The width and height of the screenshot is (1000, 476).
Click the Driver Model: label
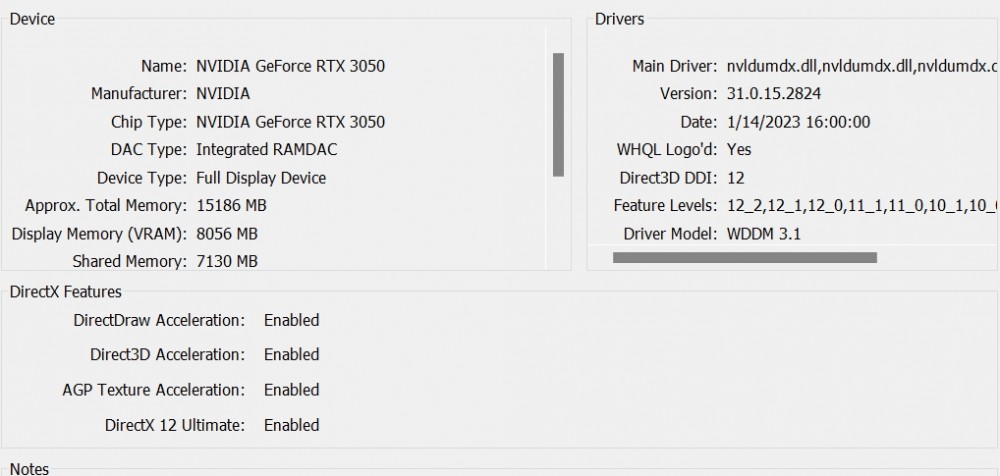(670, 234)
